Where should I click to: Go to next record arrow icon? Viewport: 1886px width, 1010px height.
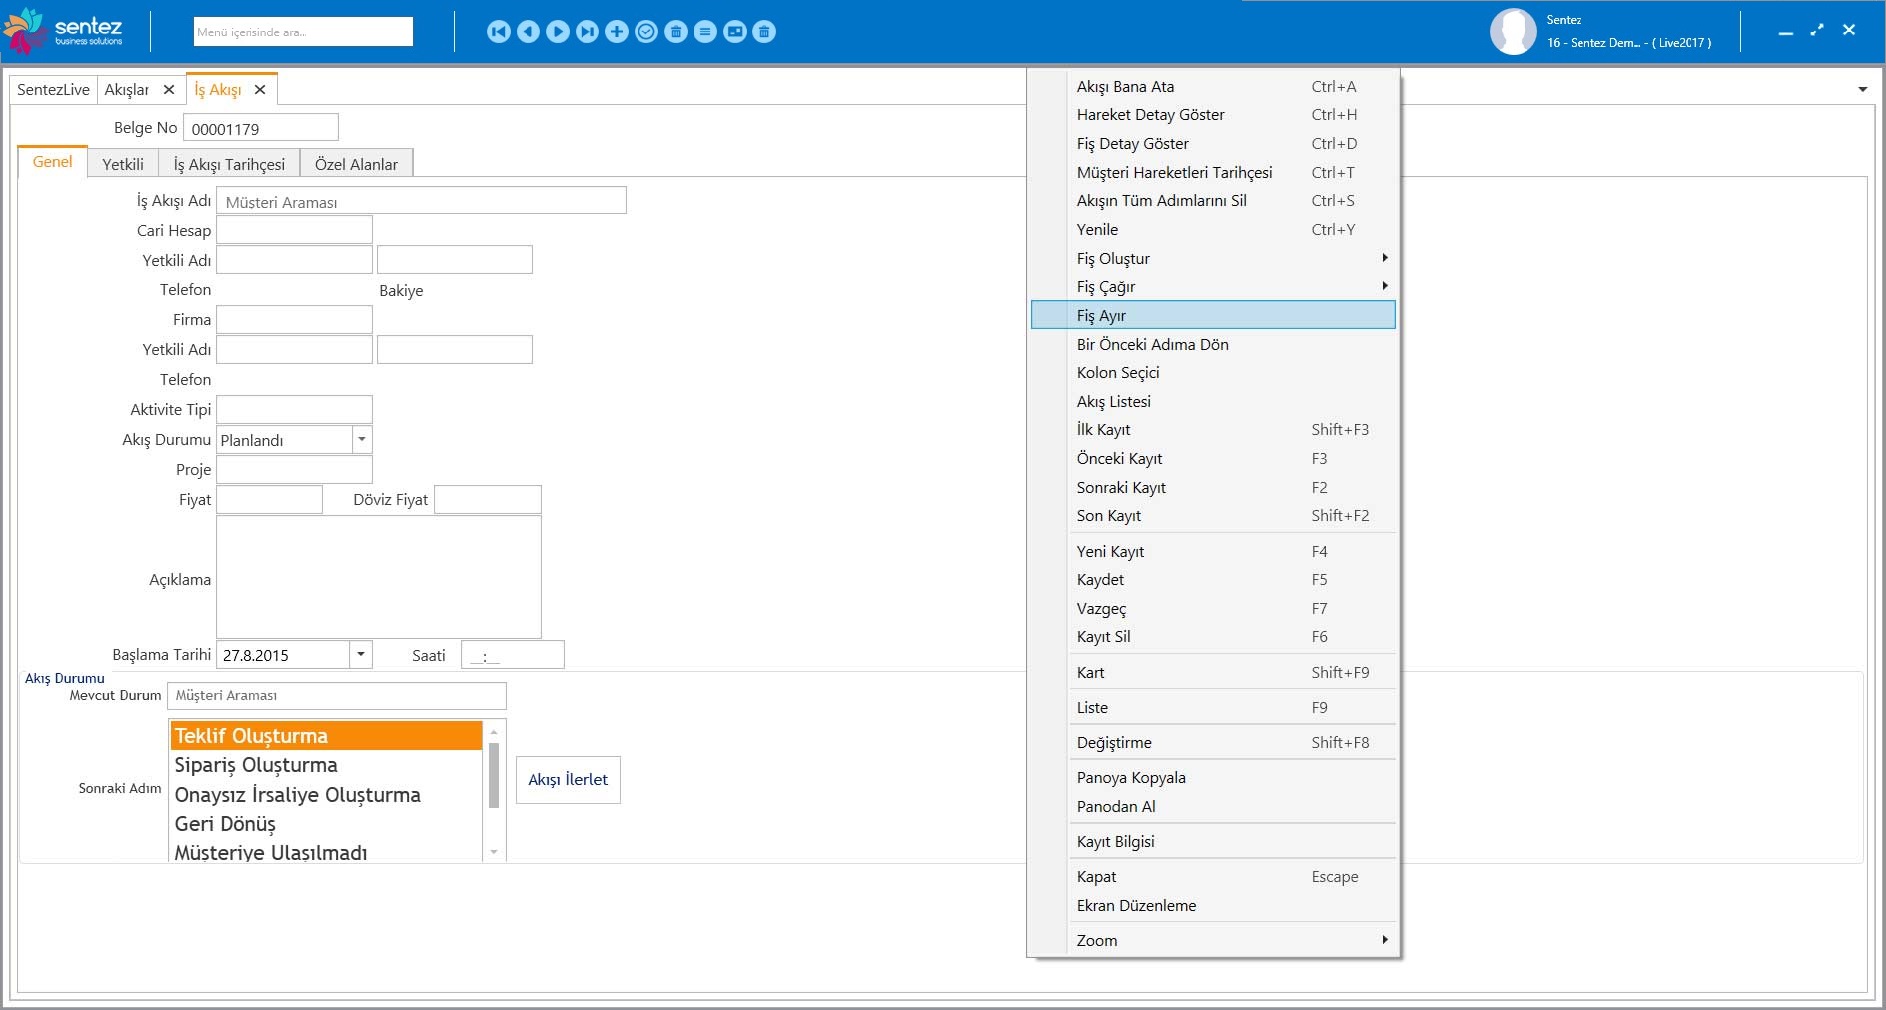pos(558,32)
